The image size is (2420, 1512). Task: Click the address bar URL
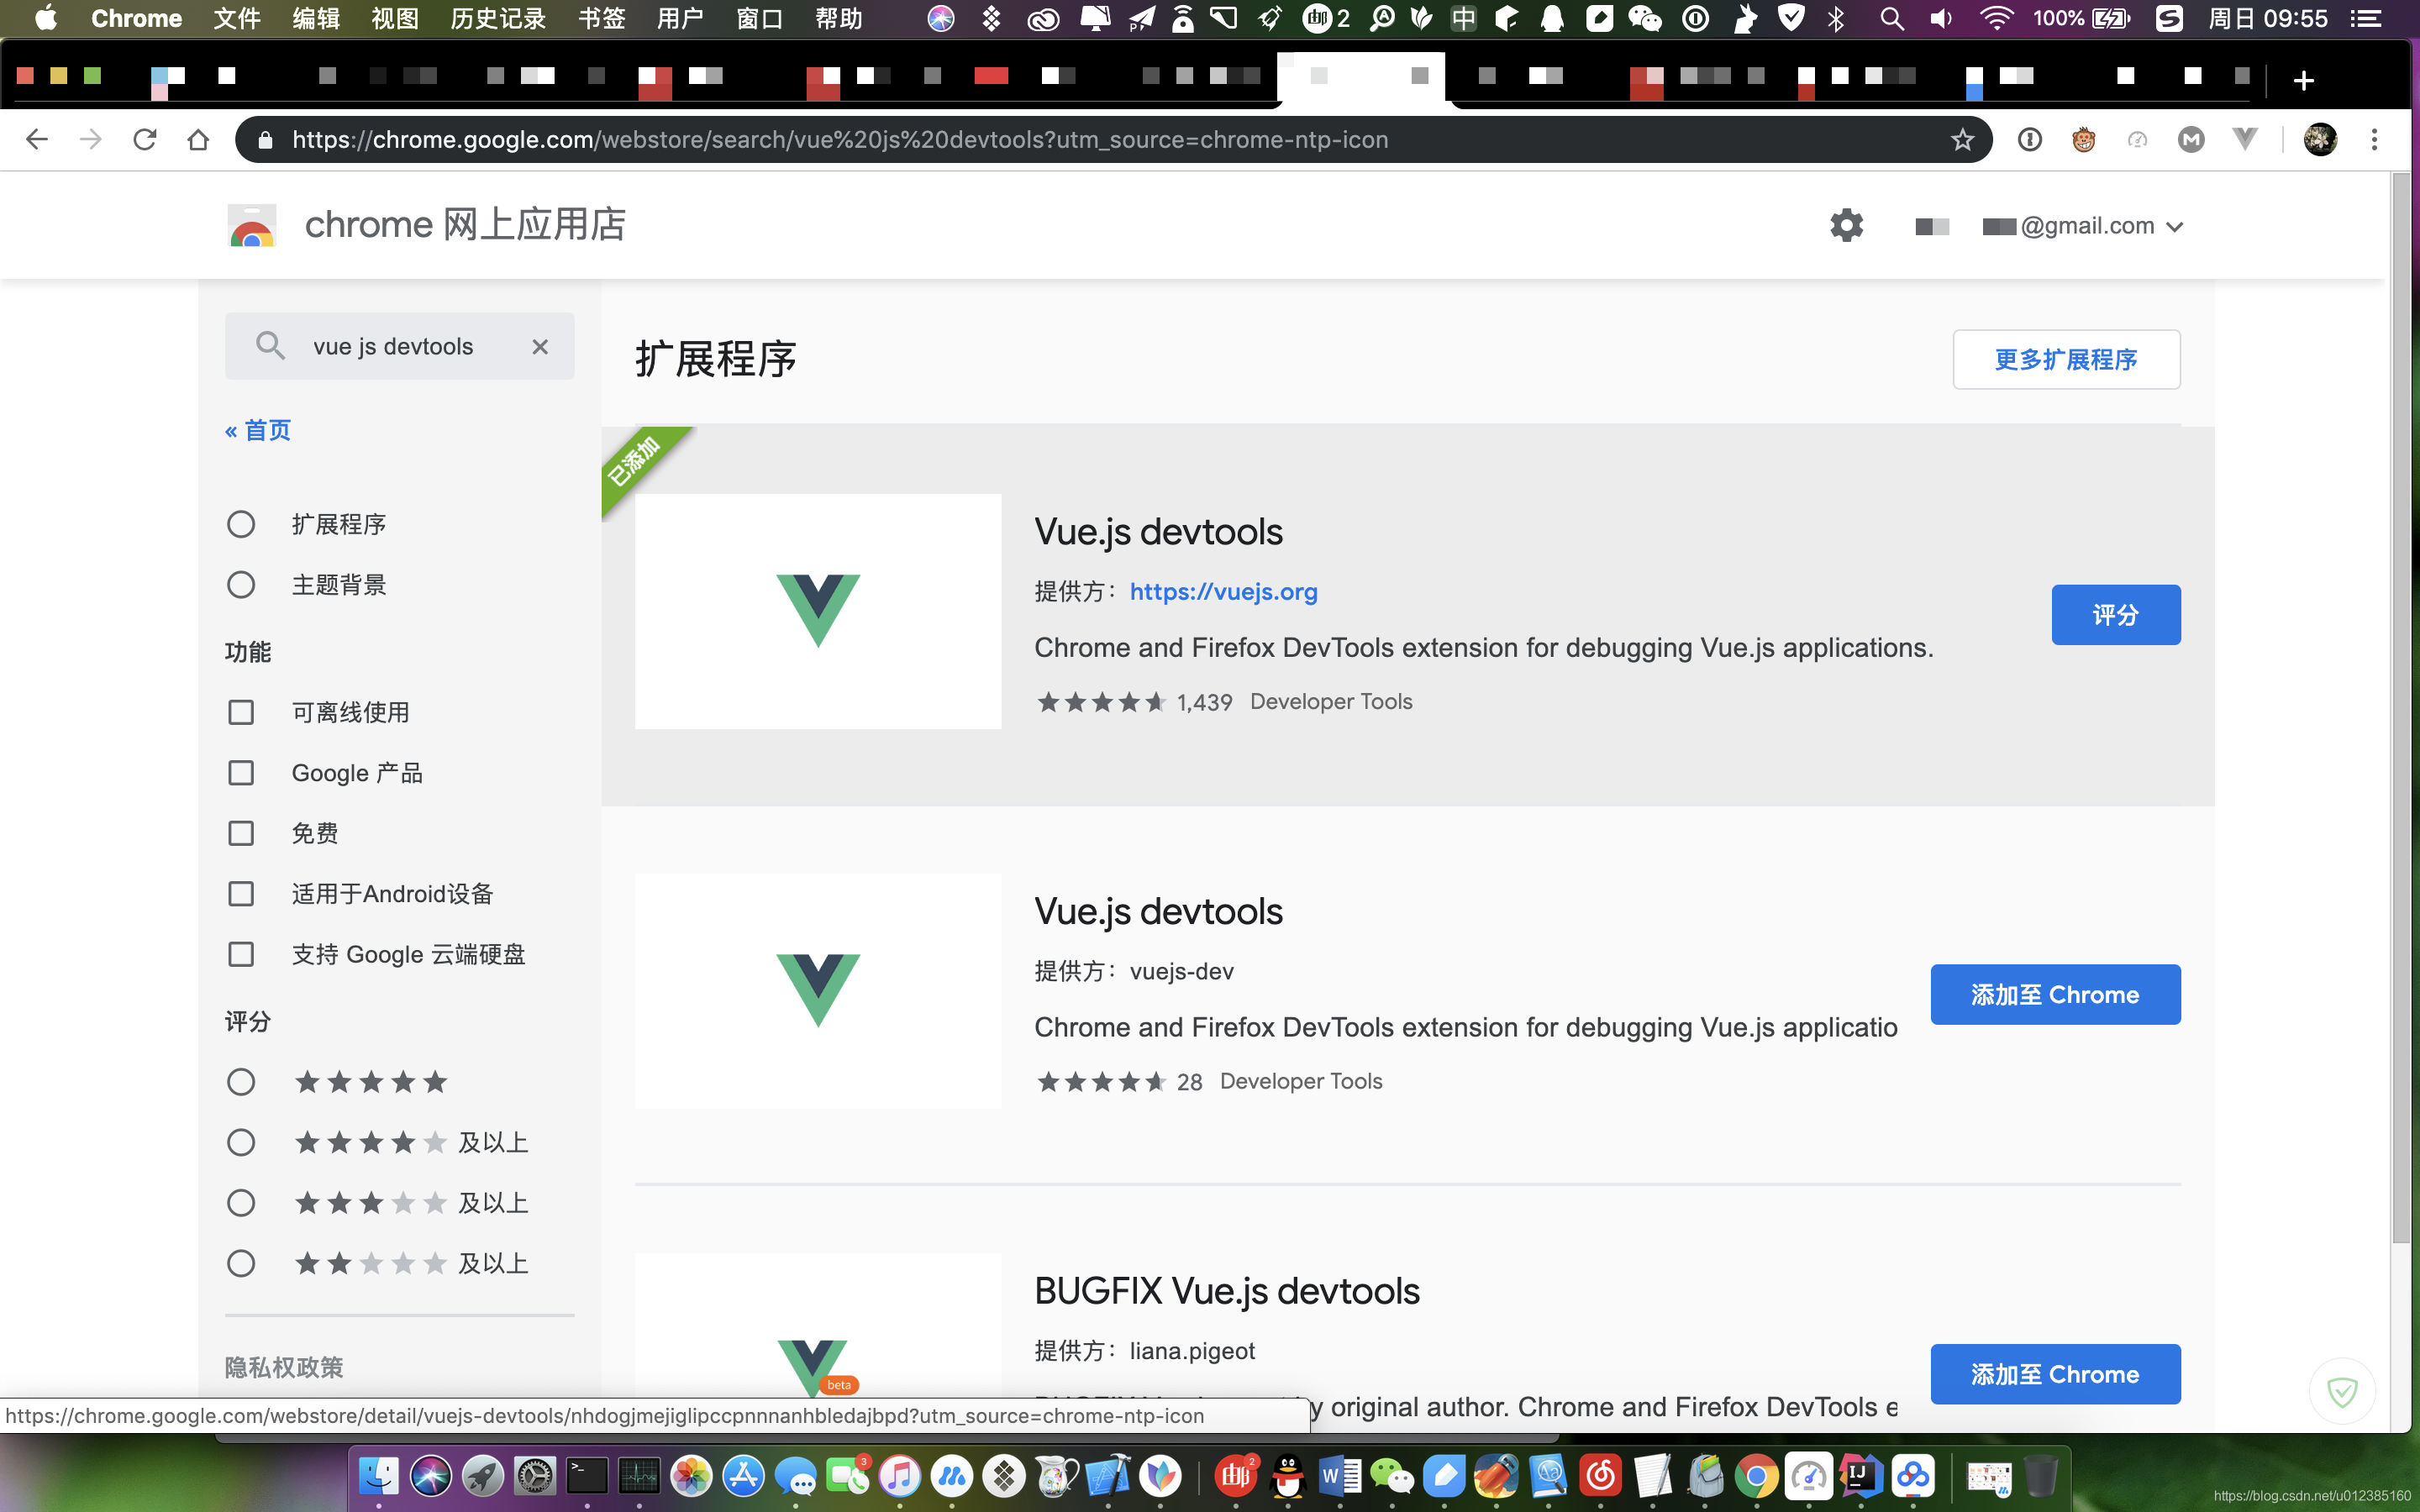[840, 140]
